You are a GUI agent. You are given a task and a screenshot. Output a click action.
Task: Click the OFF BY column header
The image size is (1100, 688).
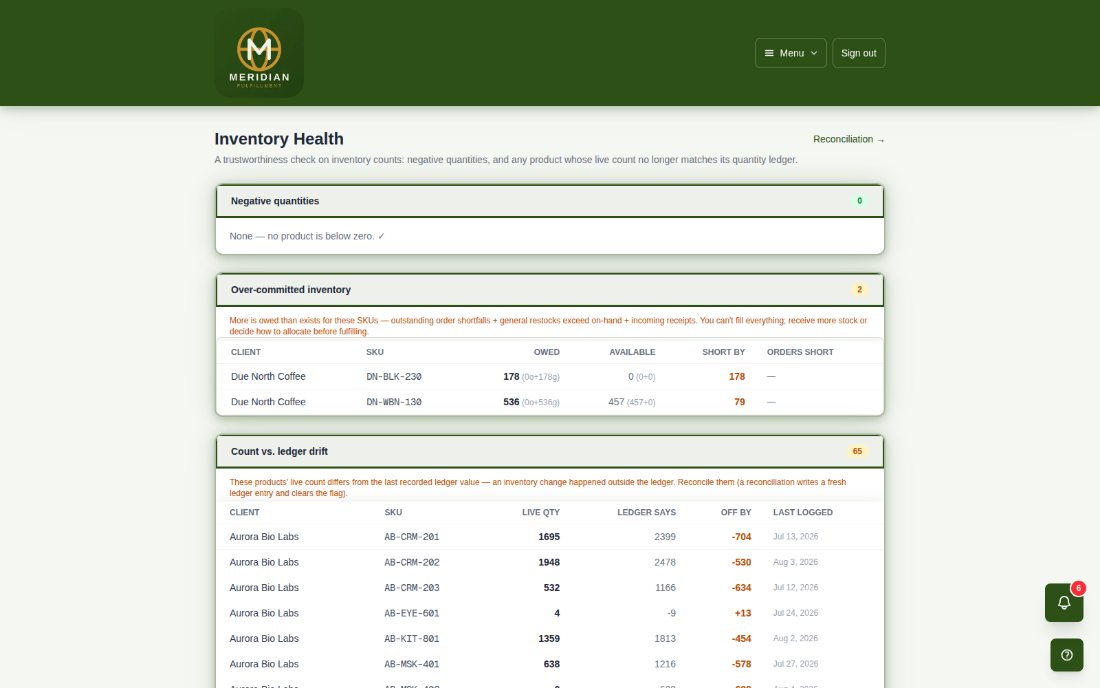pos(736,513)
